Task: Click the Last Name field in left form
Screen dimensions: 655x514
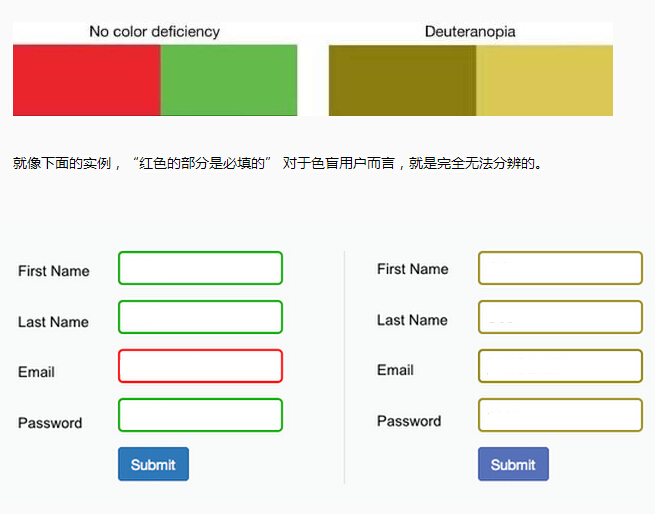Action: [200, 317]
